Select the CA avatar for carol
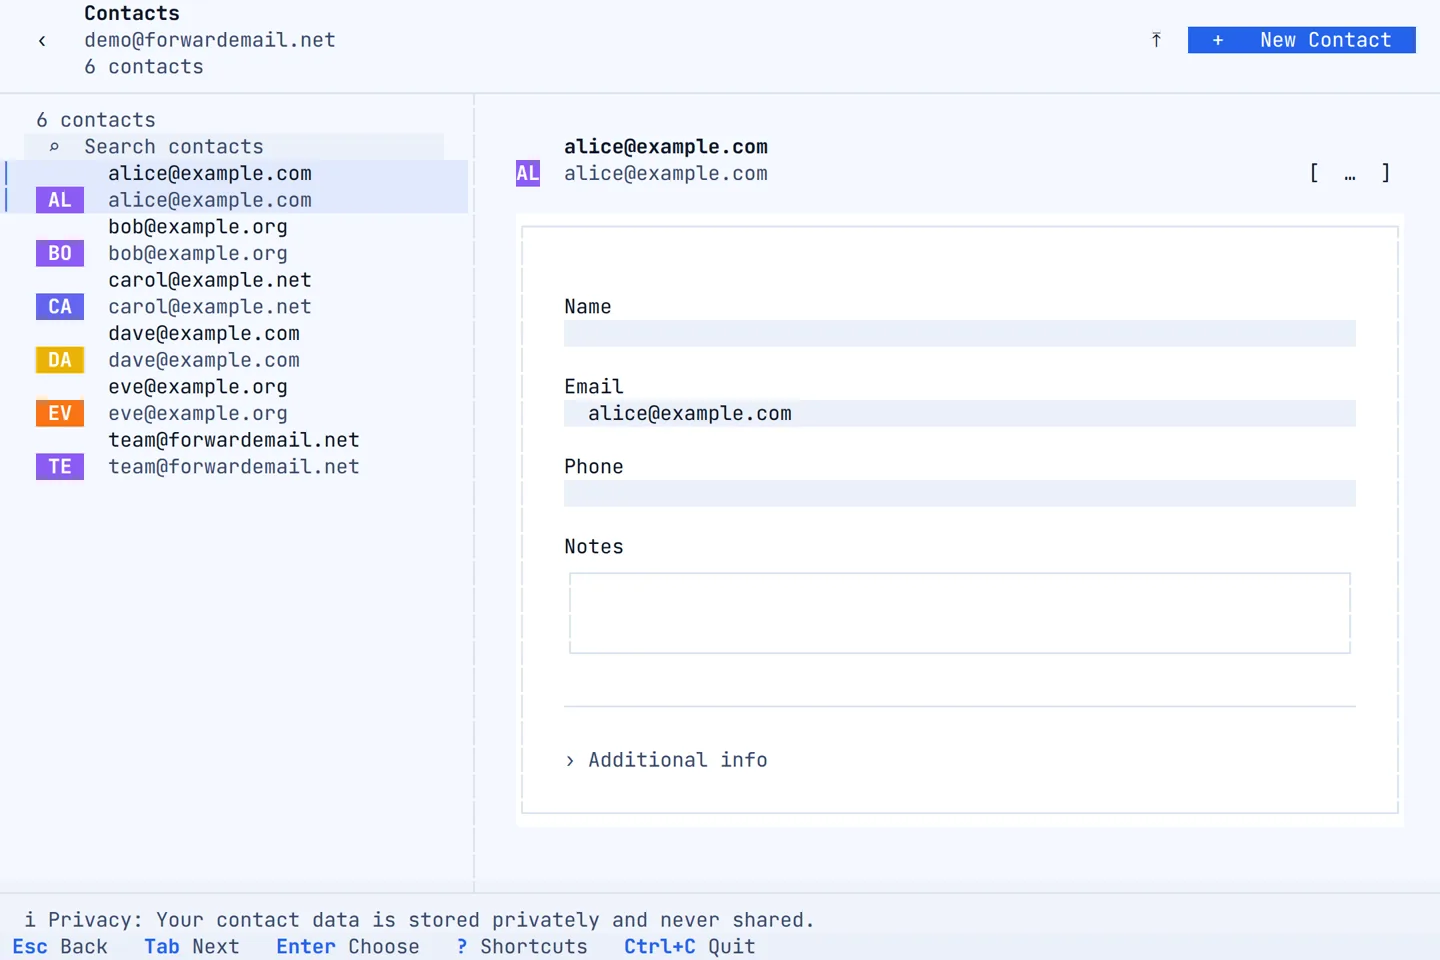Screen dimensions: 1440x960 (x=60, y=307)
